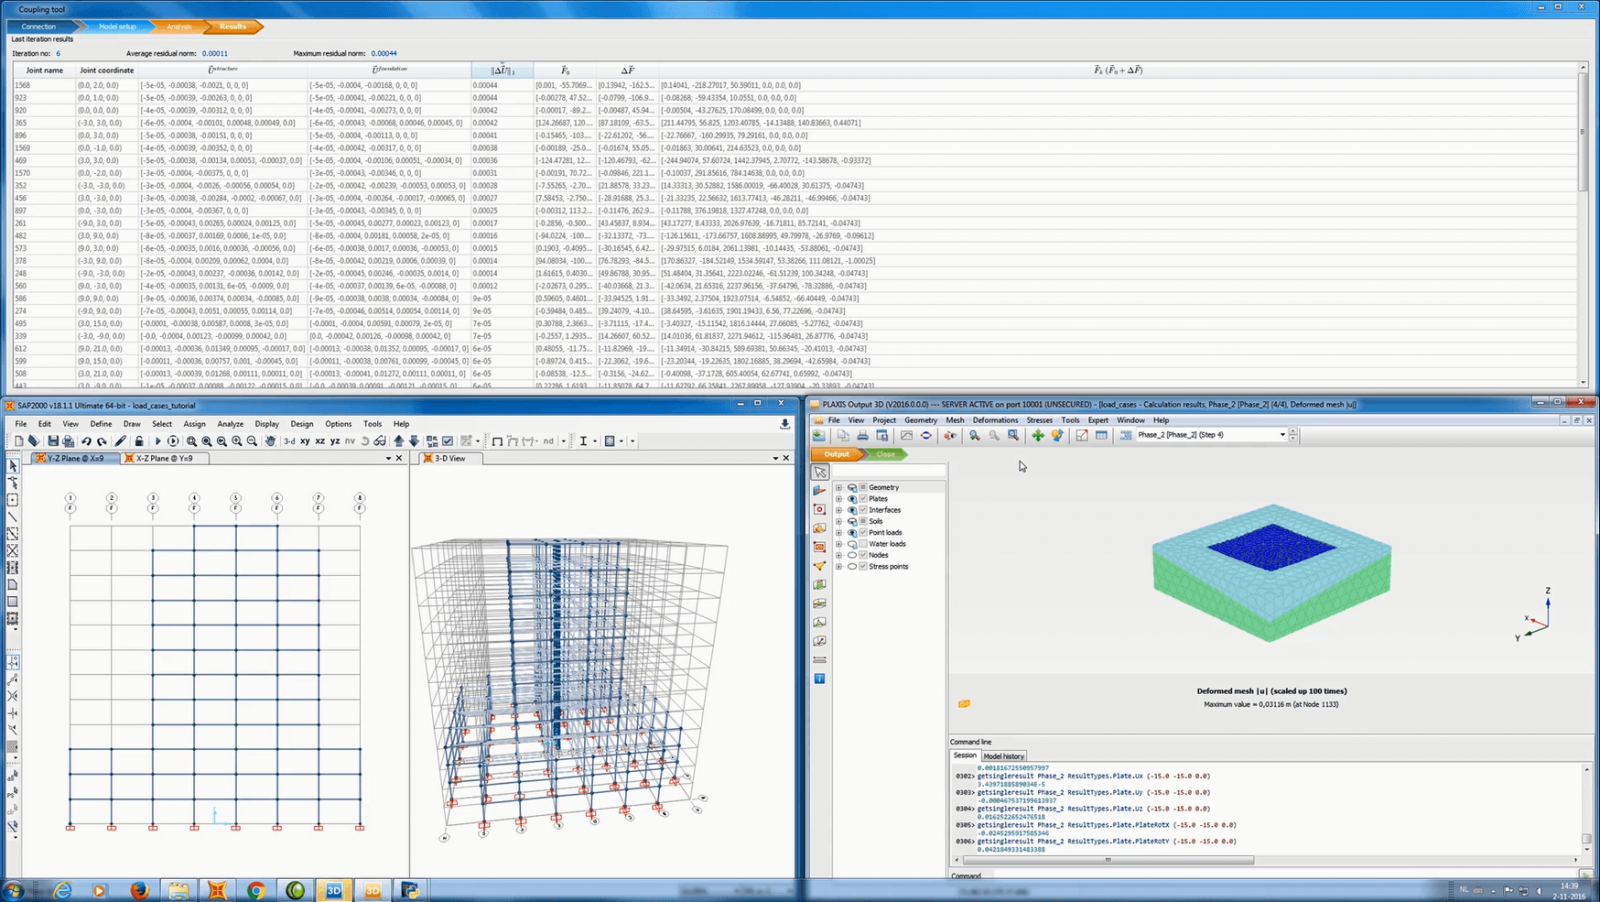The height and width of the screenshot is (902, 1600).
Task: Open the Phase_2 step dropdown
Action: (1282, 435)
